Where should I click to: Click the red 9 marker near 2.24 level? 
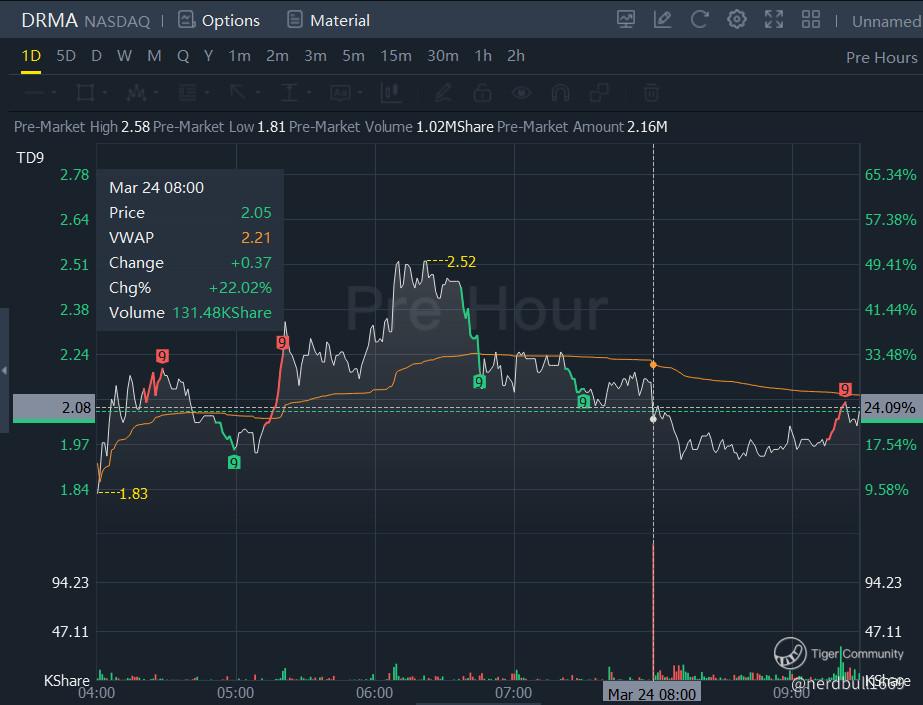(x=162, y=355)
